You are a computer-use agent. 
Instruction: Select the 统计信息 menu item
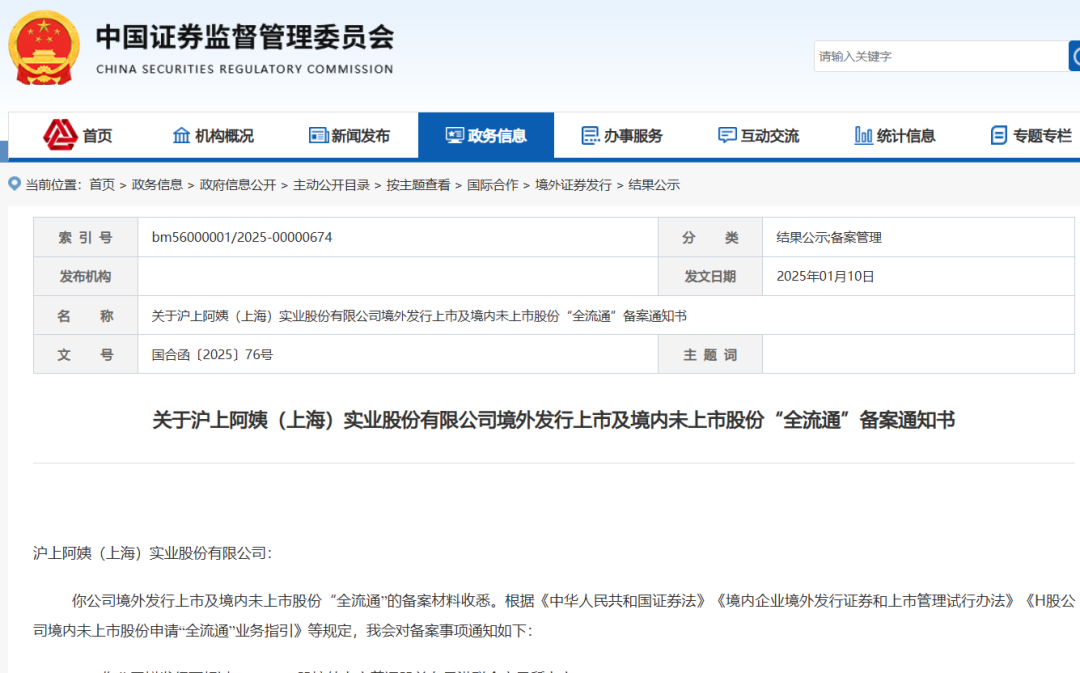click(894, 136)
